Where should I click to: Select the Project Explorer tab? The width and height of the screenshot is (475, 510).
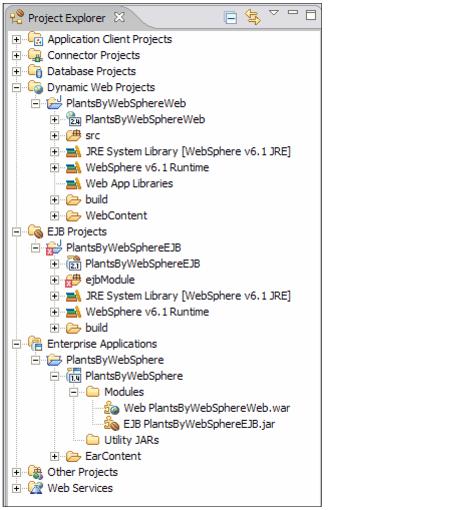(x=67, y=18)
